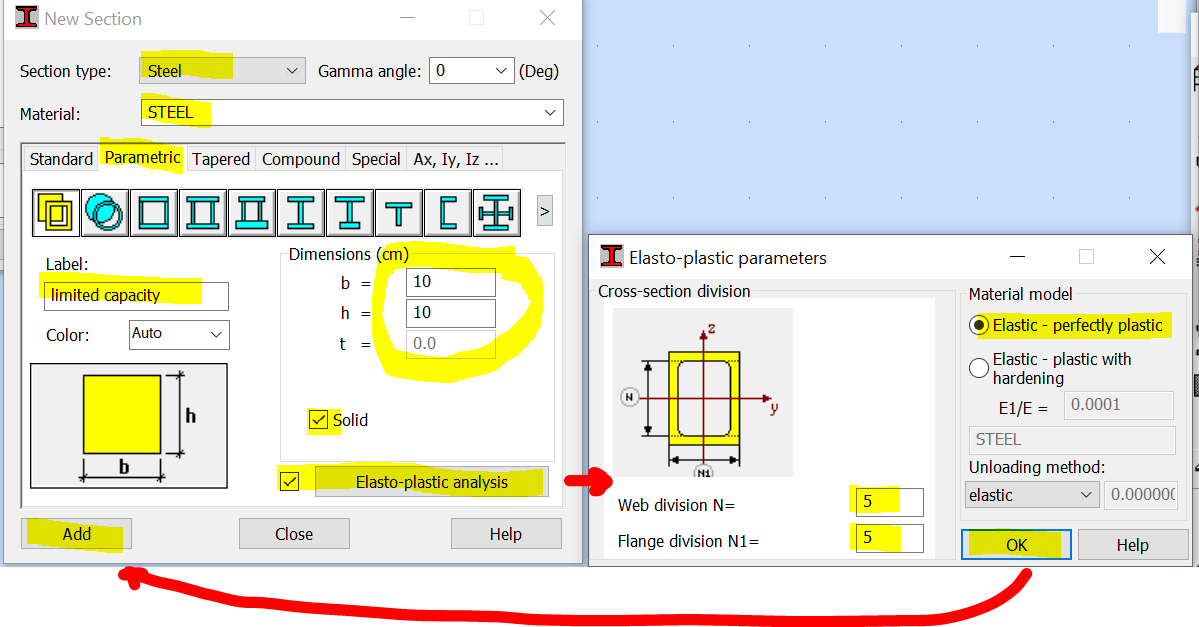The width and height of the screenshot is (1199, 627).
Task: Select the I-beam section shape icon
Action: [x=301, y=211]
